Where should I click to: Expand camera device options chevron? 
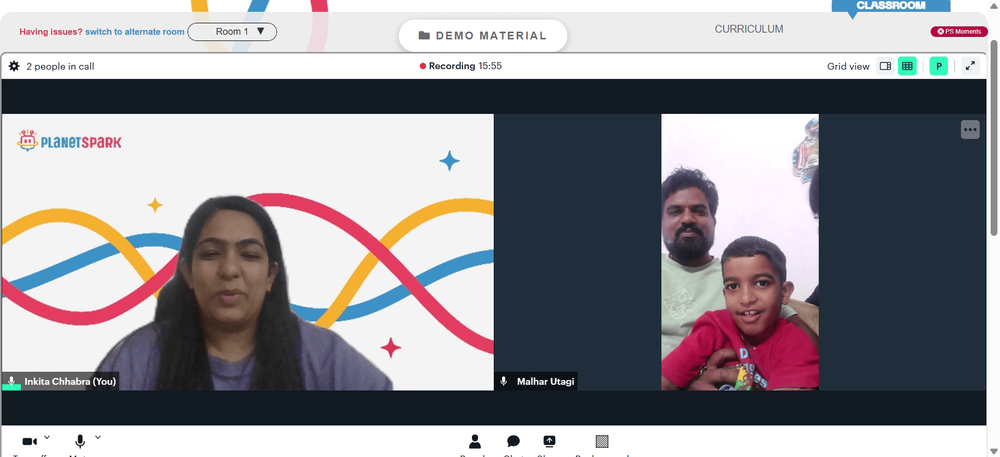click(x=47, y=437)
